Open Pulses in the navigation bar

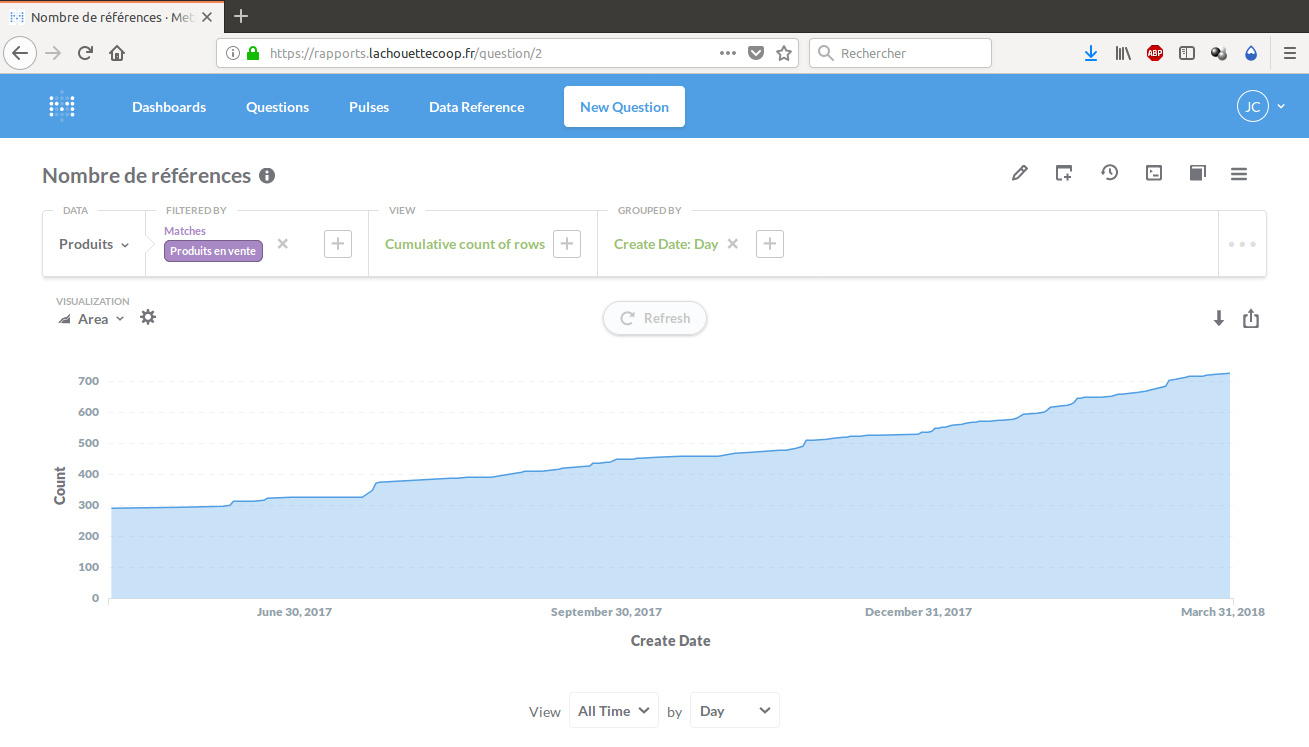pyautogui.click(x=369, y=107)
